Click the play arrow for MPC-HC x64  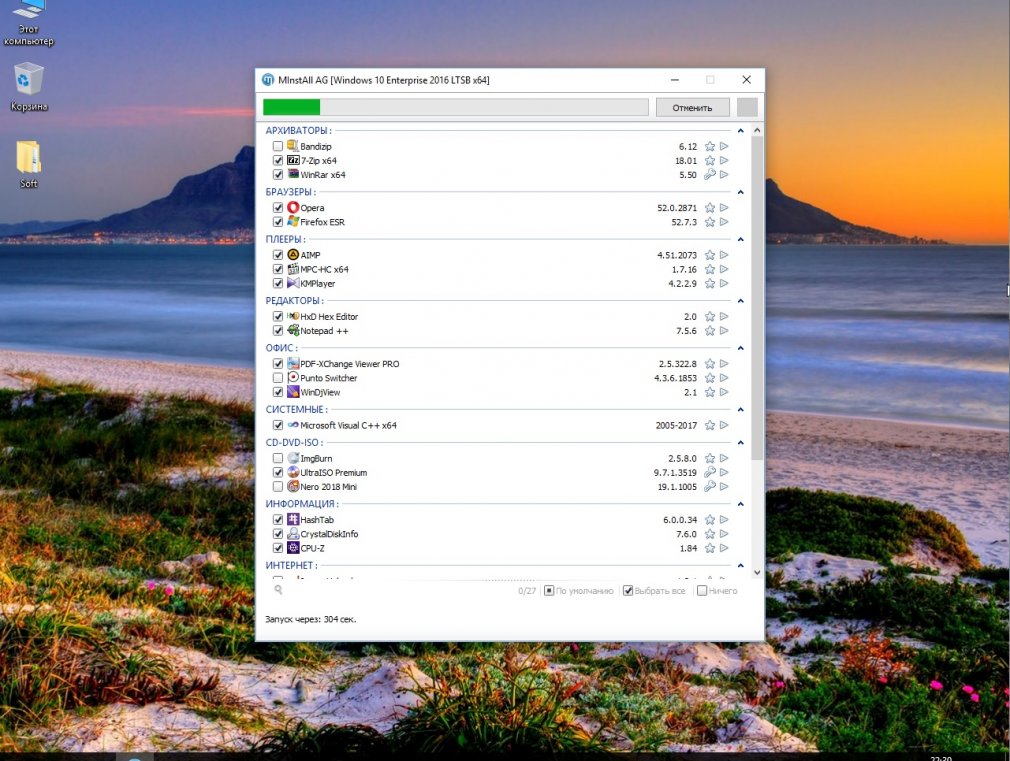coord(724,269)
